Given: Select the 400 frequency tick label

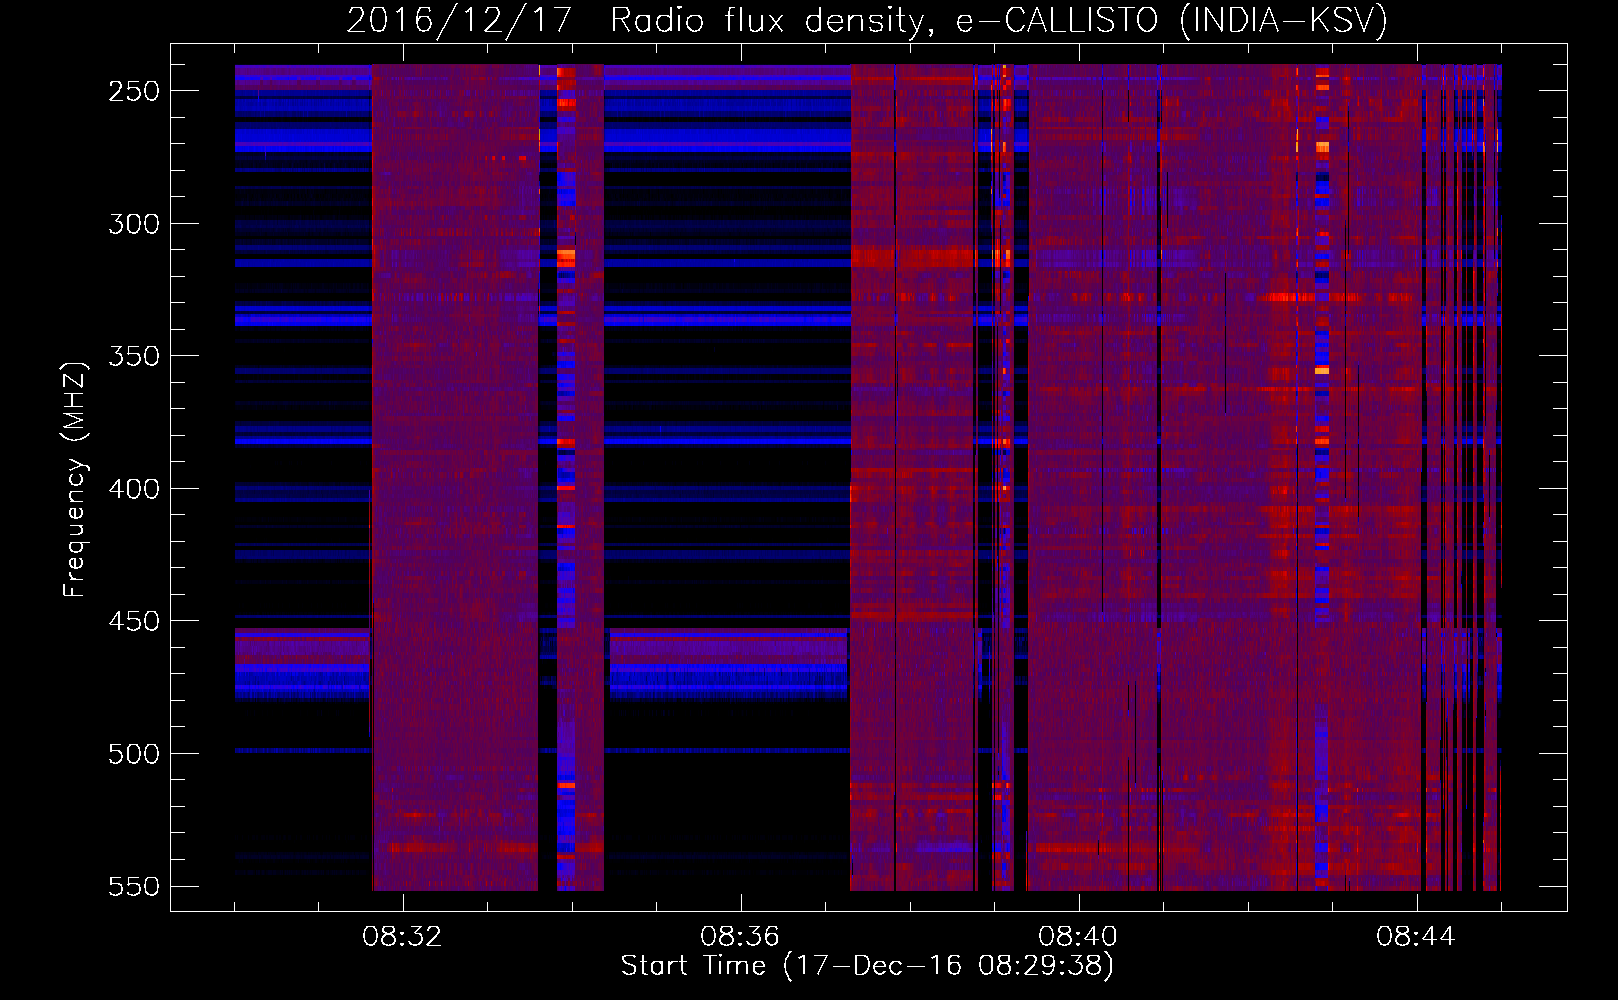Looking at the screenshot, I should point(134,489).
